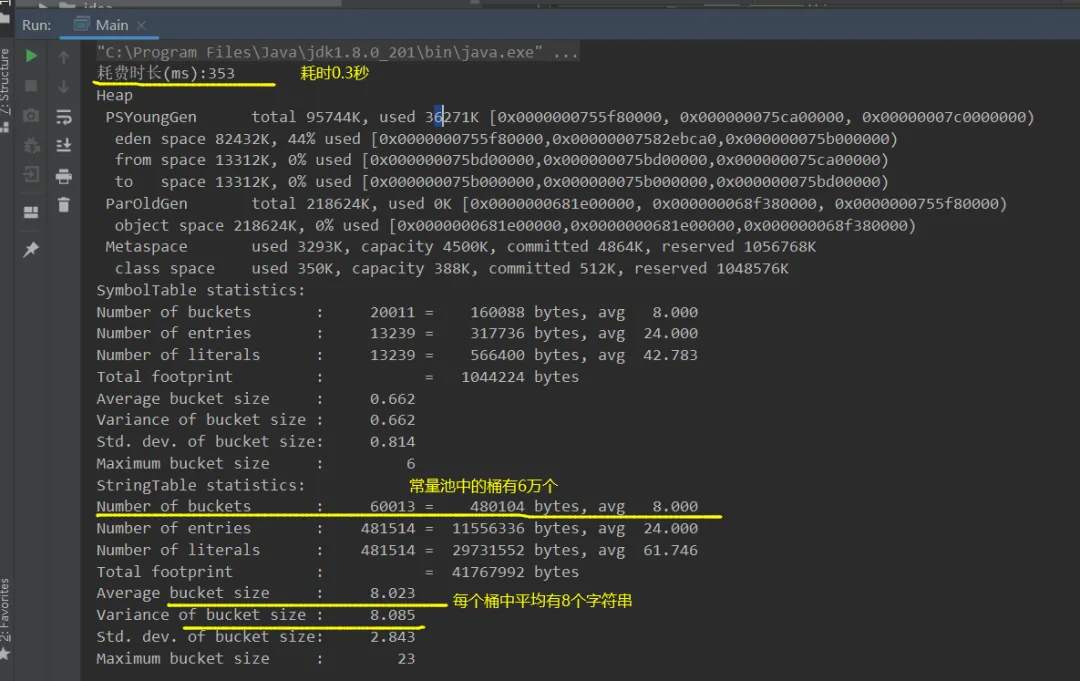The width and height of the screenshot is (1080, 681).
Task: Click Variance of bucket size 8.085 line
Action: tap(256, 615)
